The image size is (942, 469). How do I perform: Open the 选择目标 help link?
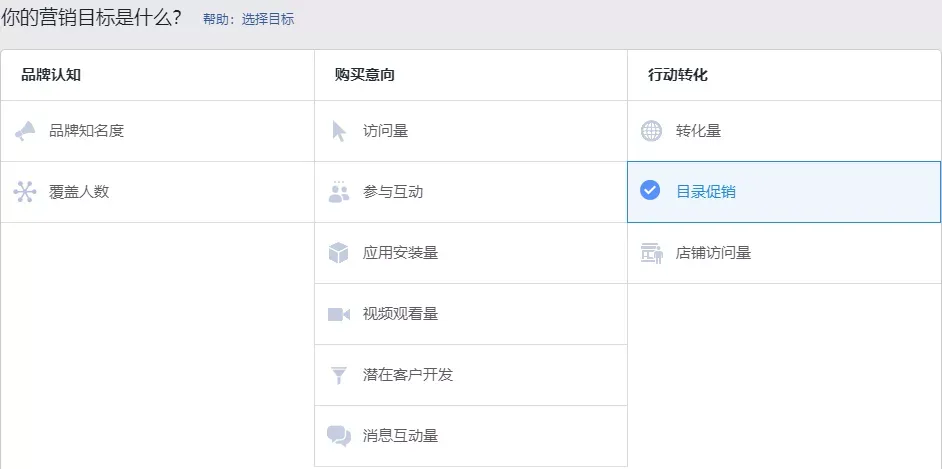tap(268, 19)
